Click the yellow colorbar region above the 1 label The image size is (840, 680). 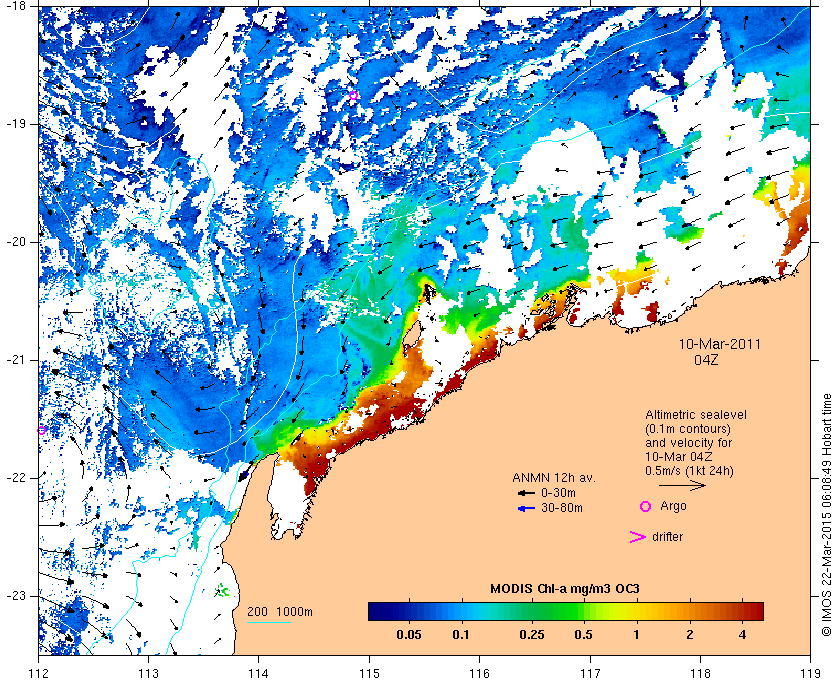coord(636,611)
